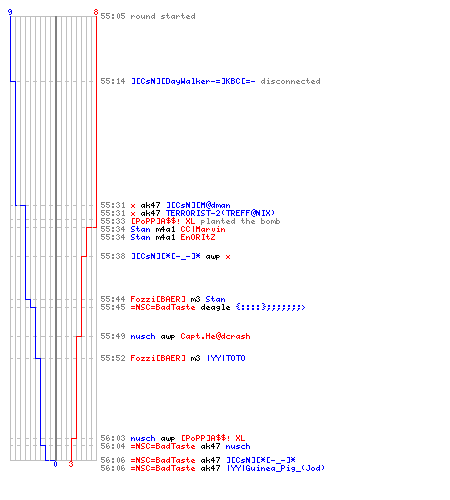Select the 55:38 aug kill entry
Screen dimensions: 450x500
(x=165, y=256)
